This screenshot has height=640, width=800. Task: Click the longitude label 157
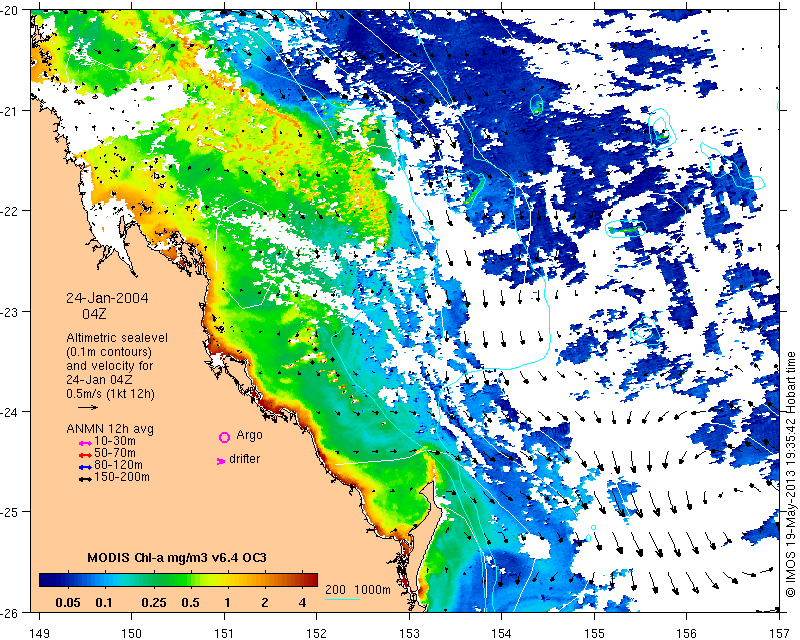tap(780, 634)
